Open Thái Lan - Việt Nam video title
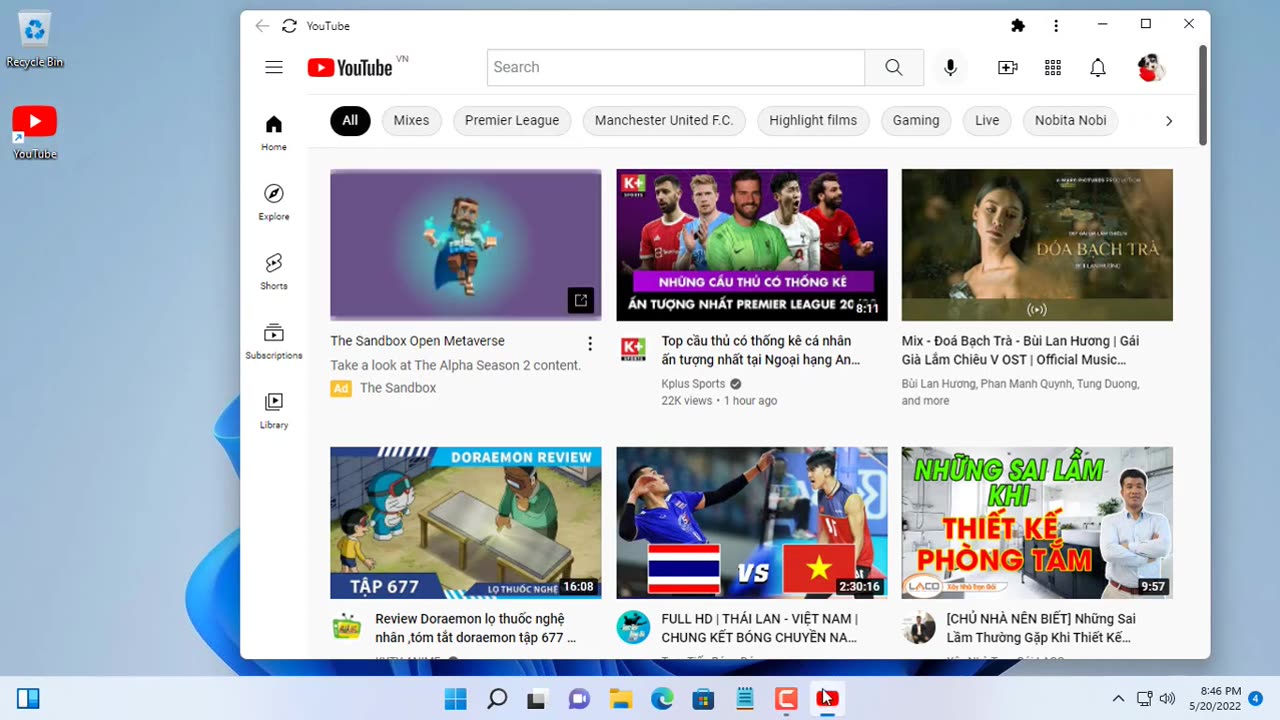The image size is (1280, 720). click(760, 628)
